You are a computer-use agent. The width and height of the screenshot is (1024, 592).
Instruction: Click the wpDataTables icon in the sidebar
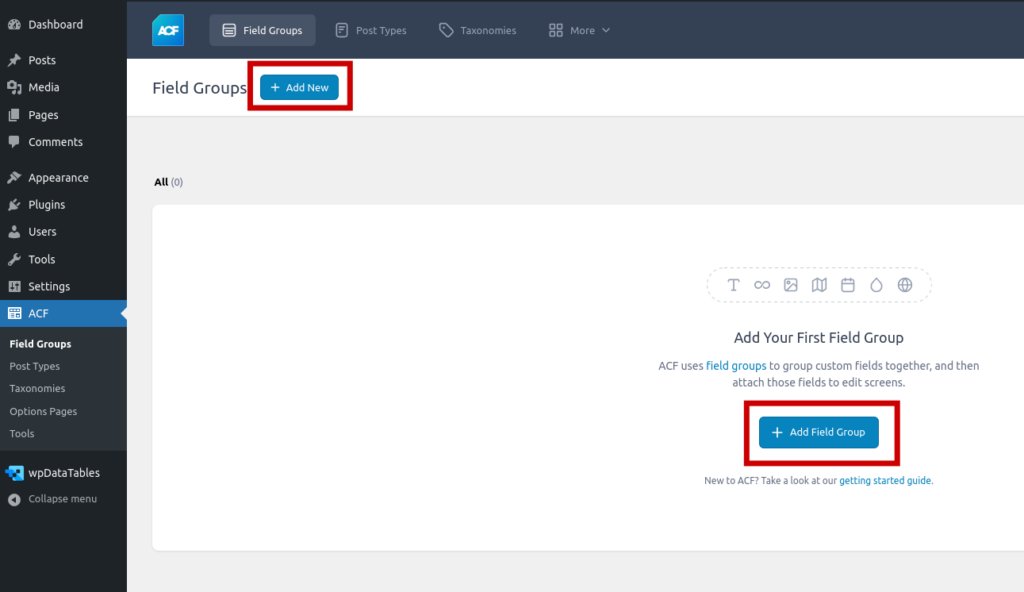coord(14,473)
